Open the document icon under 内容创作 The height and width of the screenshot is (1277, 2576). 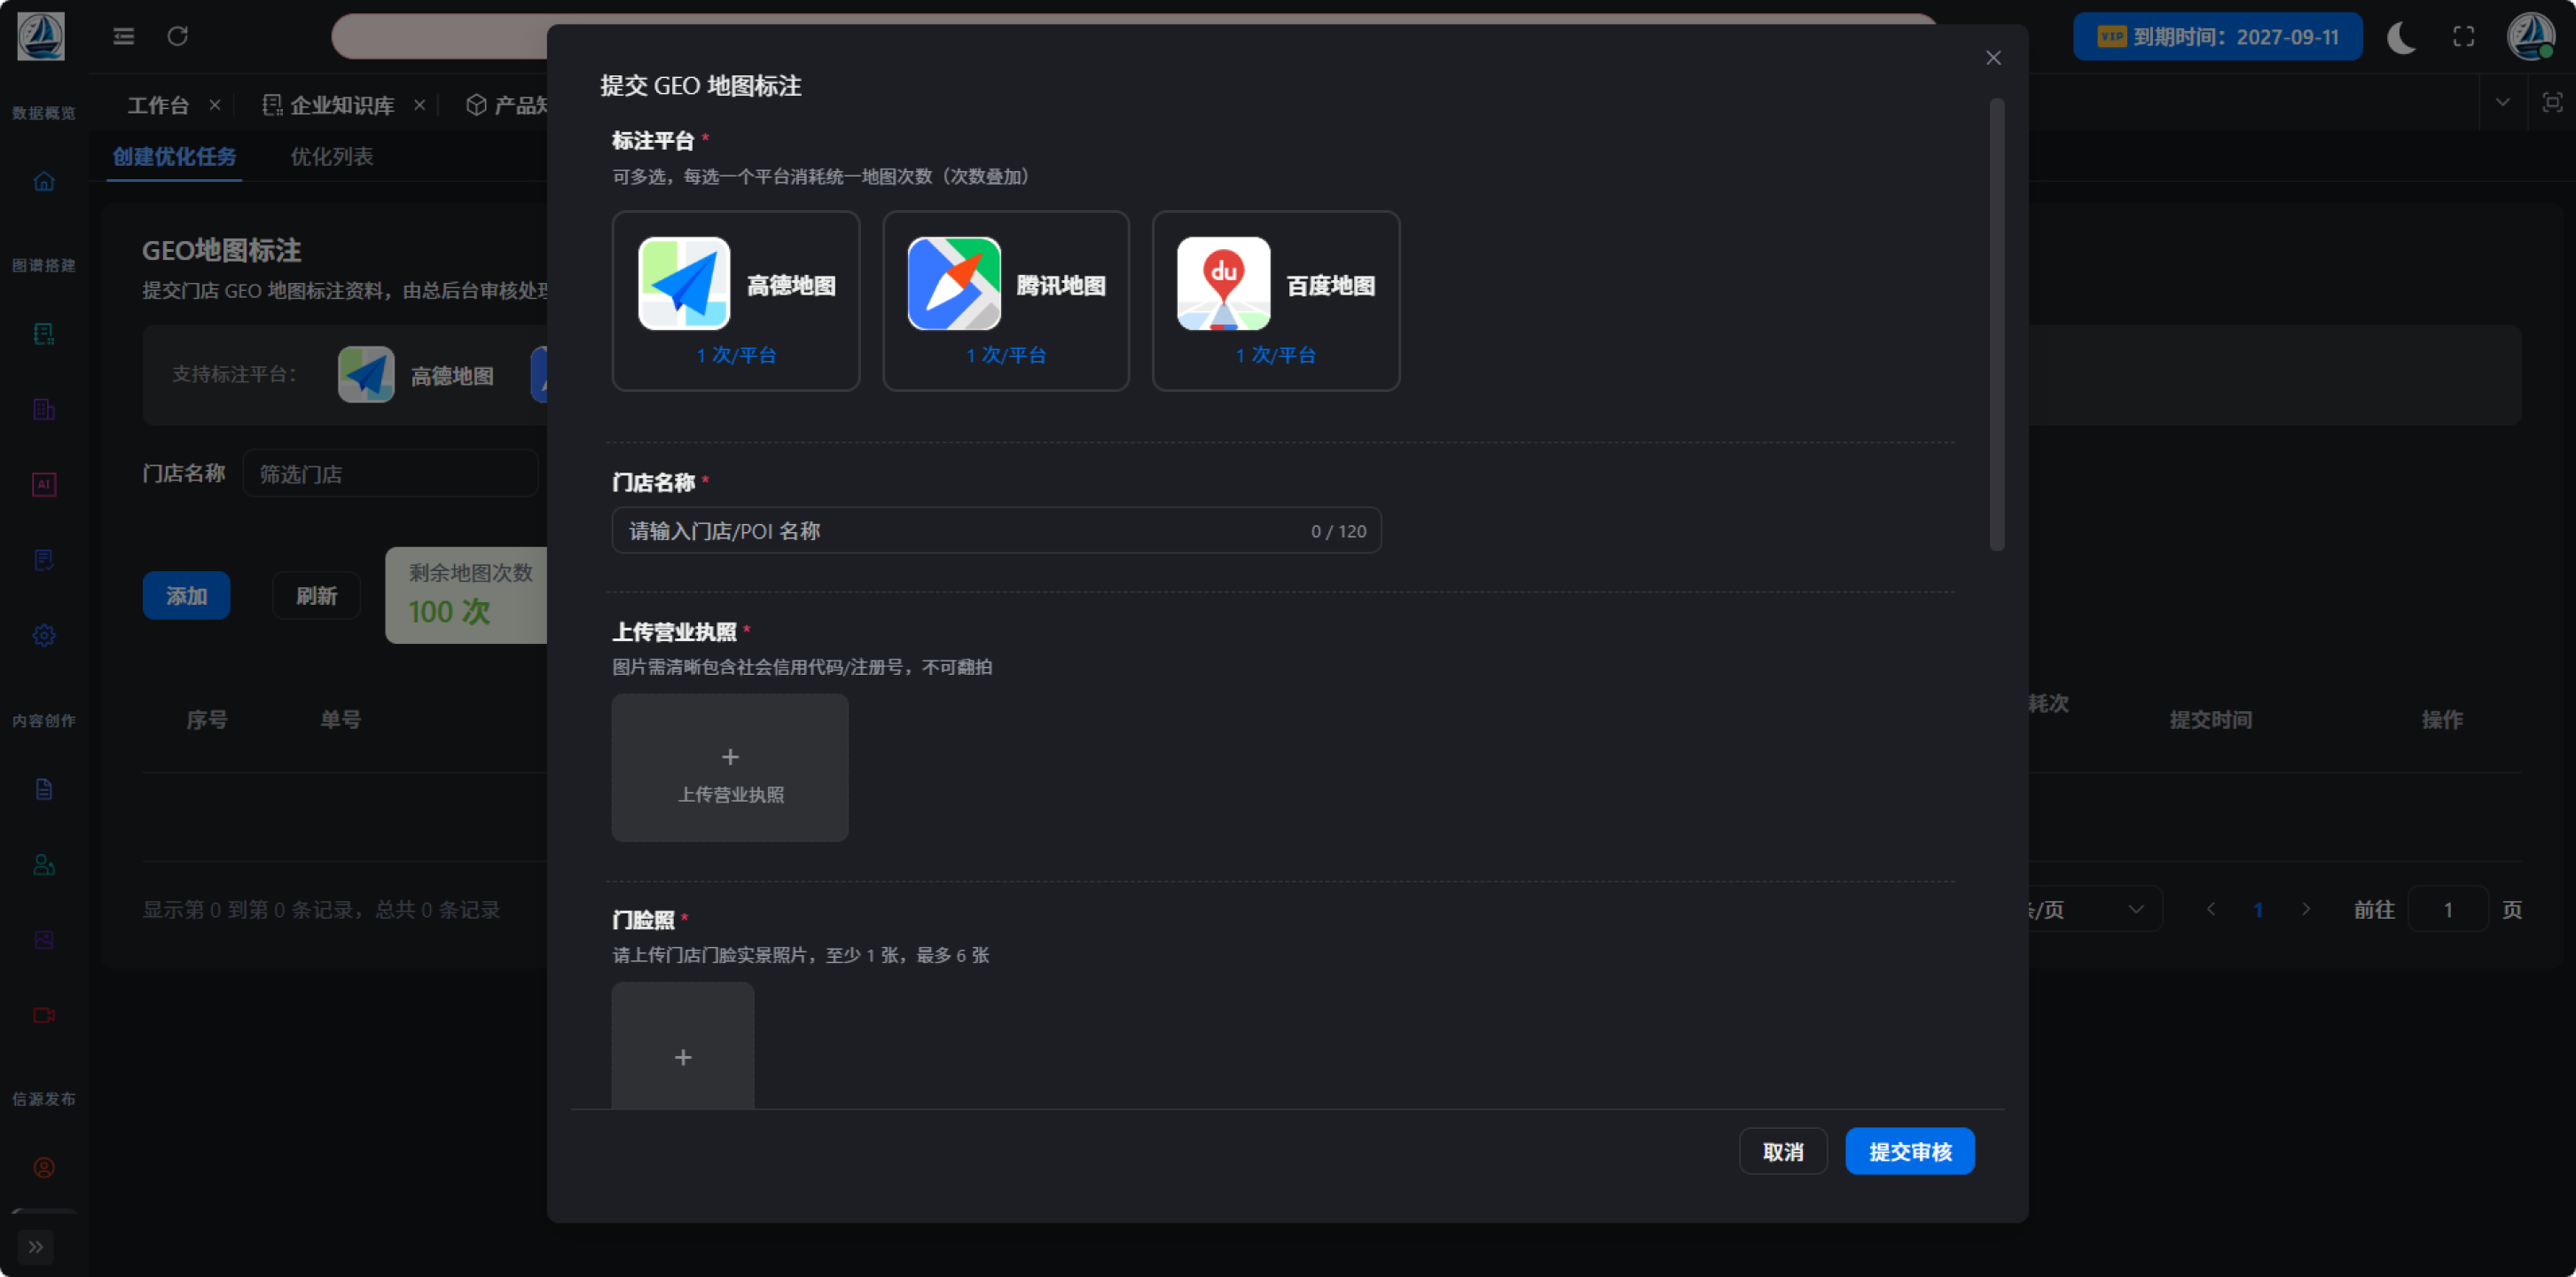click(44, 789)
